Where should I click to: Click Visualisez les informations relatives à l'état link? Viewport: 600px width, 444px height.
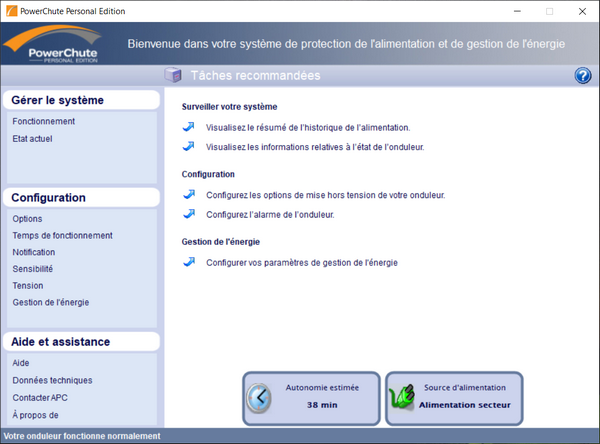pyautogui.click(x=315, y=147)
